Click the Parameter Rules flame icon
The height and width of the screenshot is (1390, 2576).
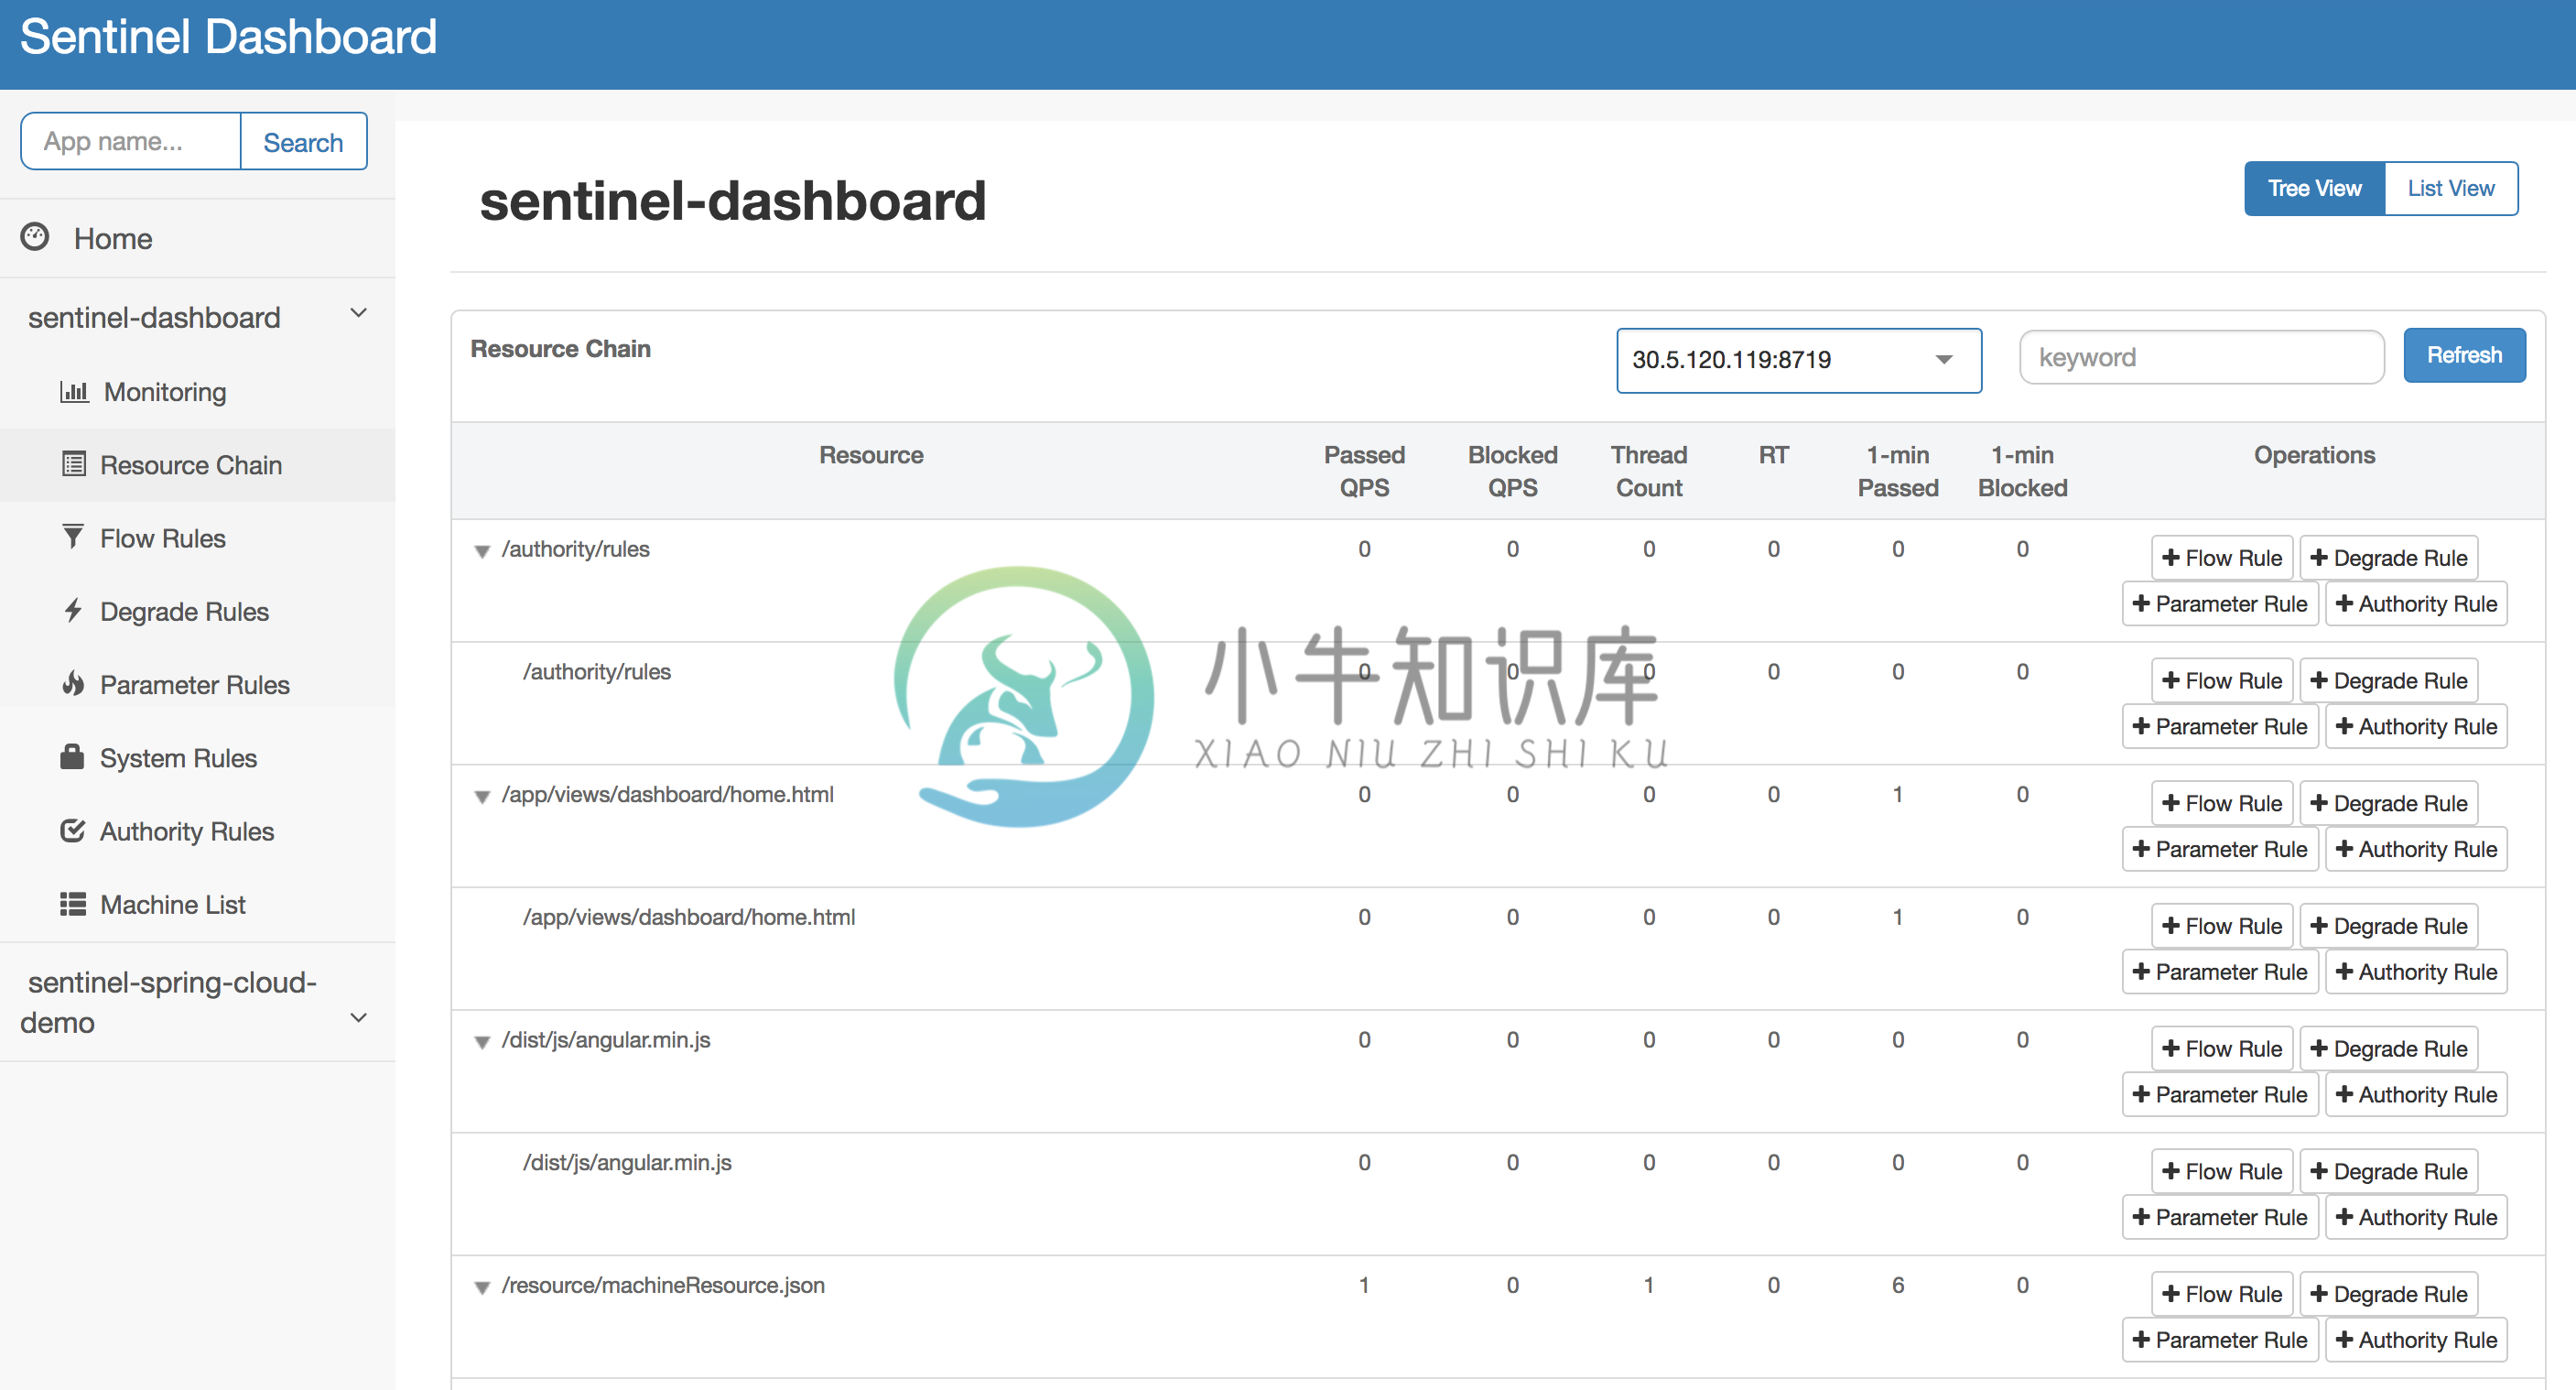[x=73, y=683]
